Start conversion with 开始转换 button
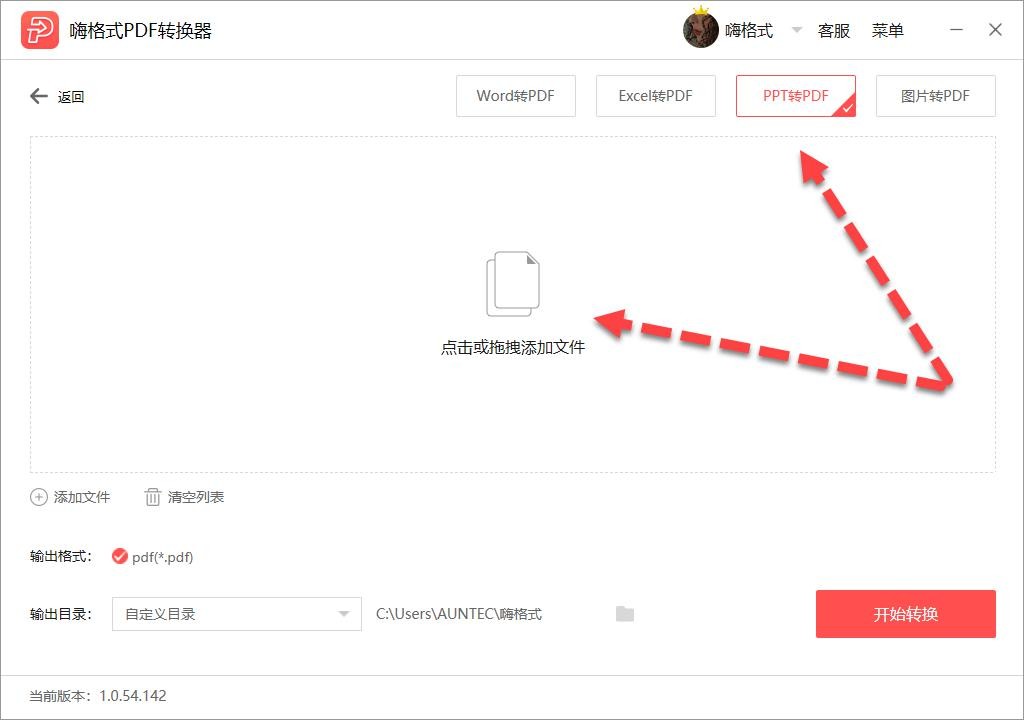The image size is (1024, 720). pyautogui.click(x=906, y=614)
